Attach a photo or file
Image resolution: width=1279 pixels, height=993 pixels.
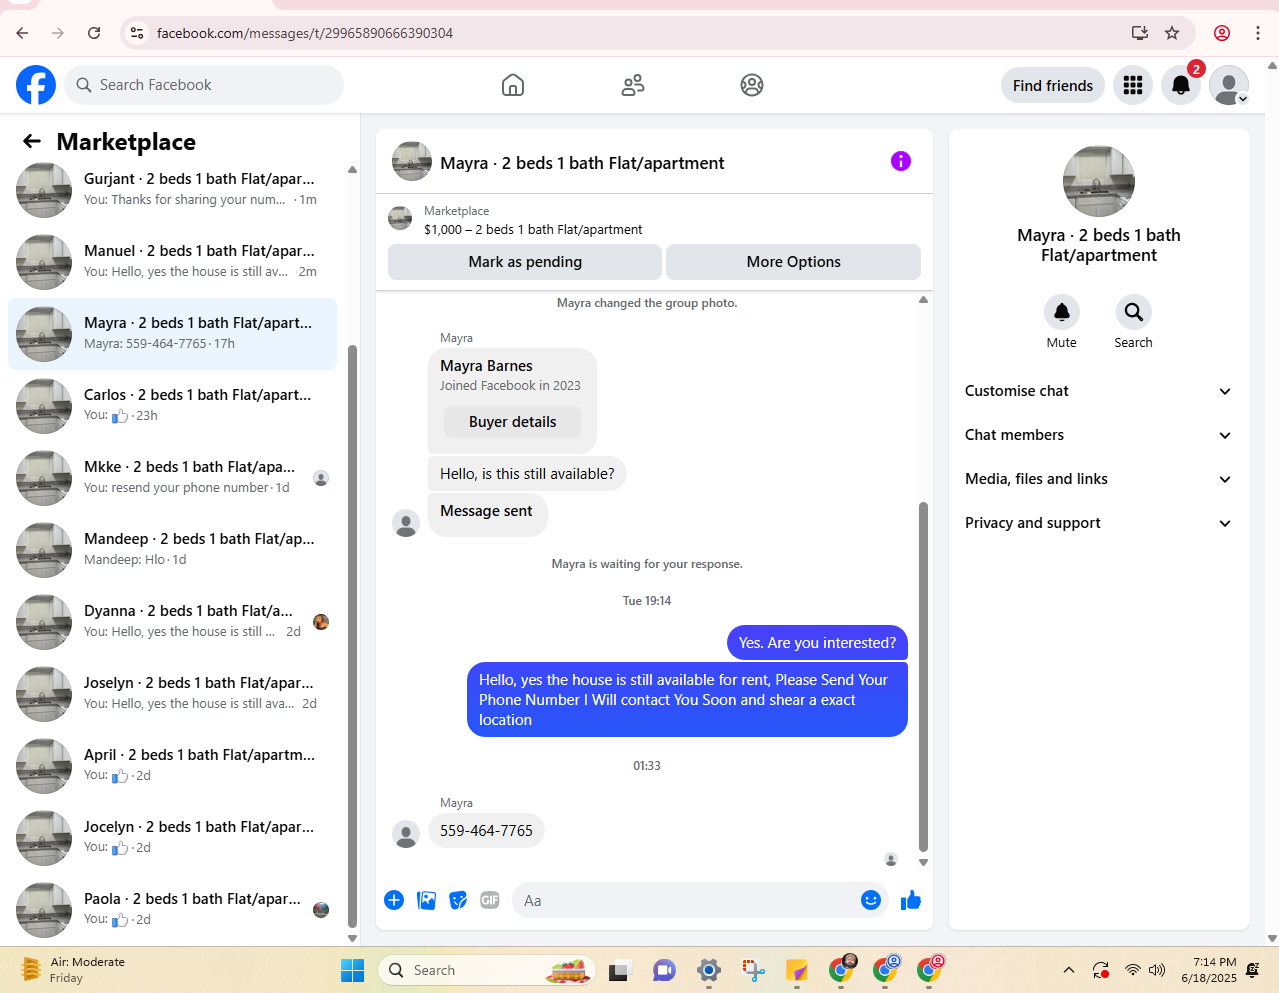tap(426, 900)
